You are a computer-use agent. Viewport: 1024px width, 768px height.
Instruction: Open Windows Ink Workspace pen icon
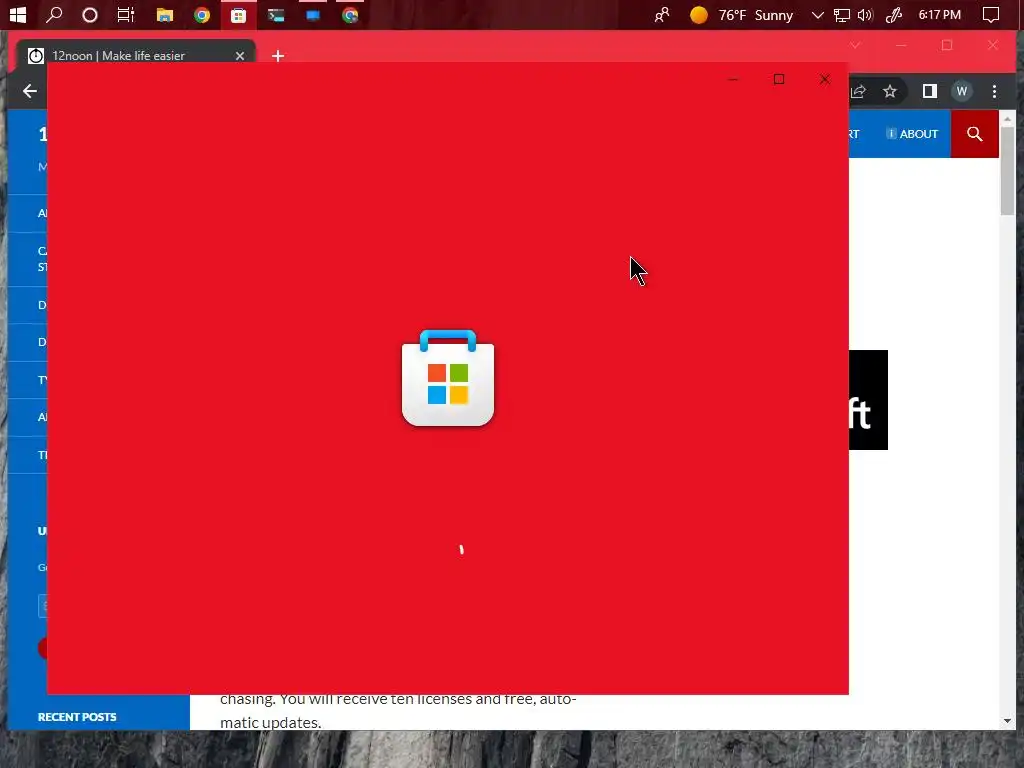[893, 15]
